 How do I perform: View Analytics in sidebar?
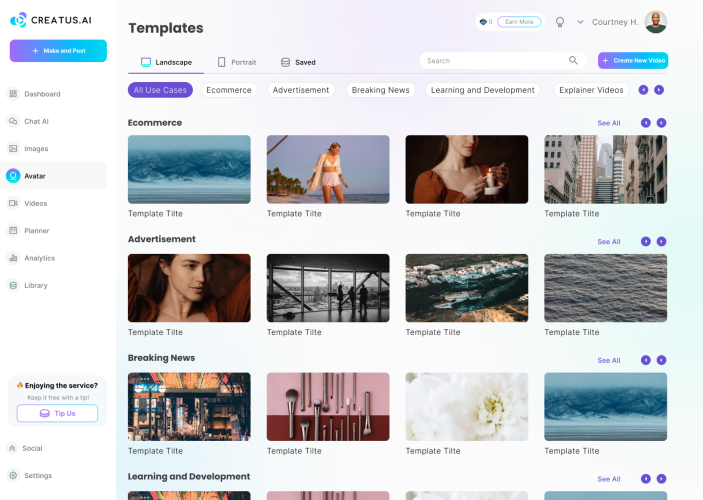tap(31, 258)
